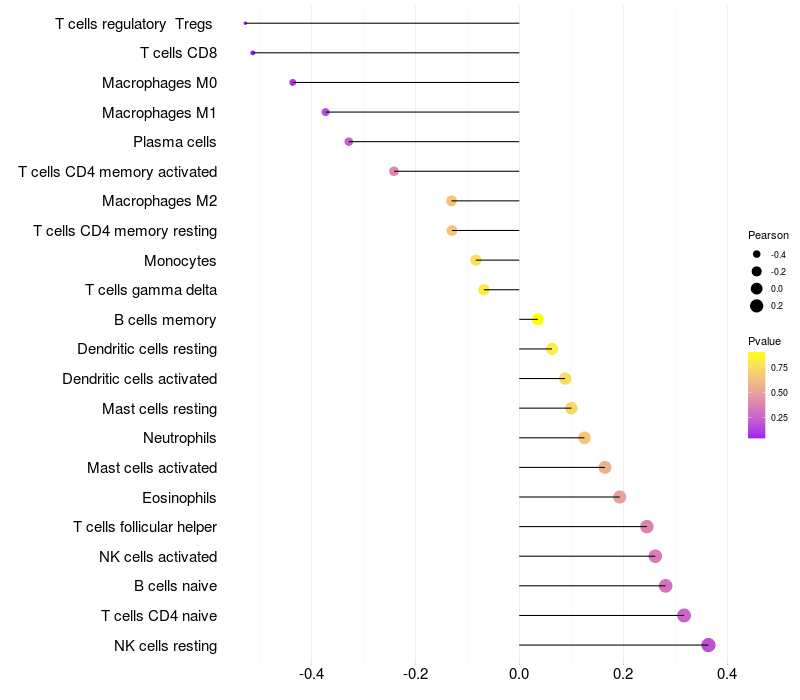Click the Pearson 0.2 legend circle
The height and width of the screenshot is (700, 800).
pos(757,306)
